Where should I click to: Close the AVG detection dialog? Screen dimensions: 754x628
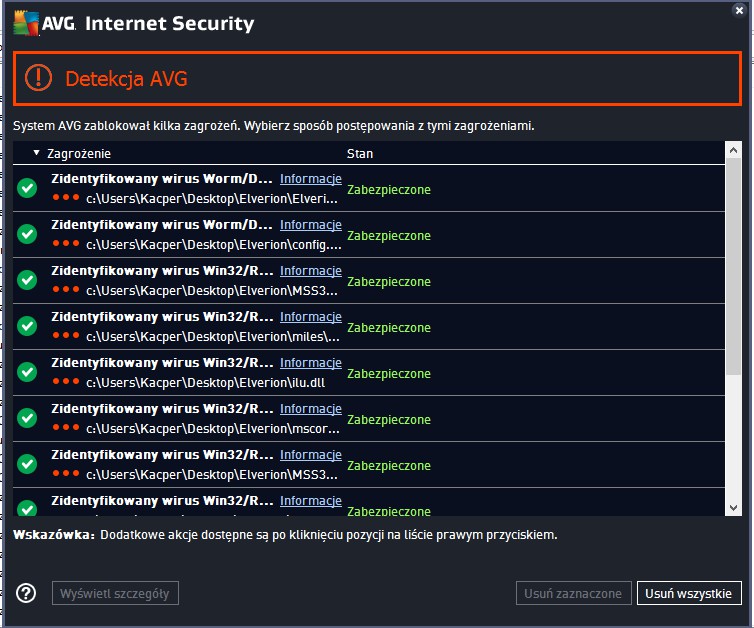739,10
